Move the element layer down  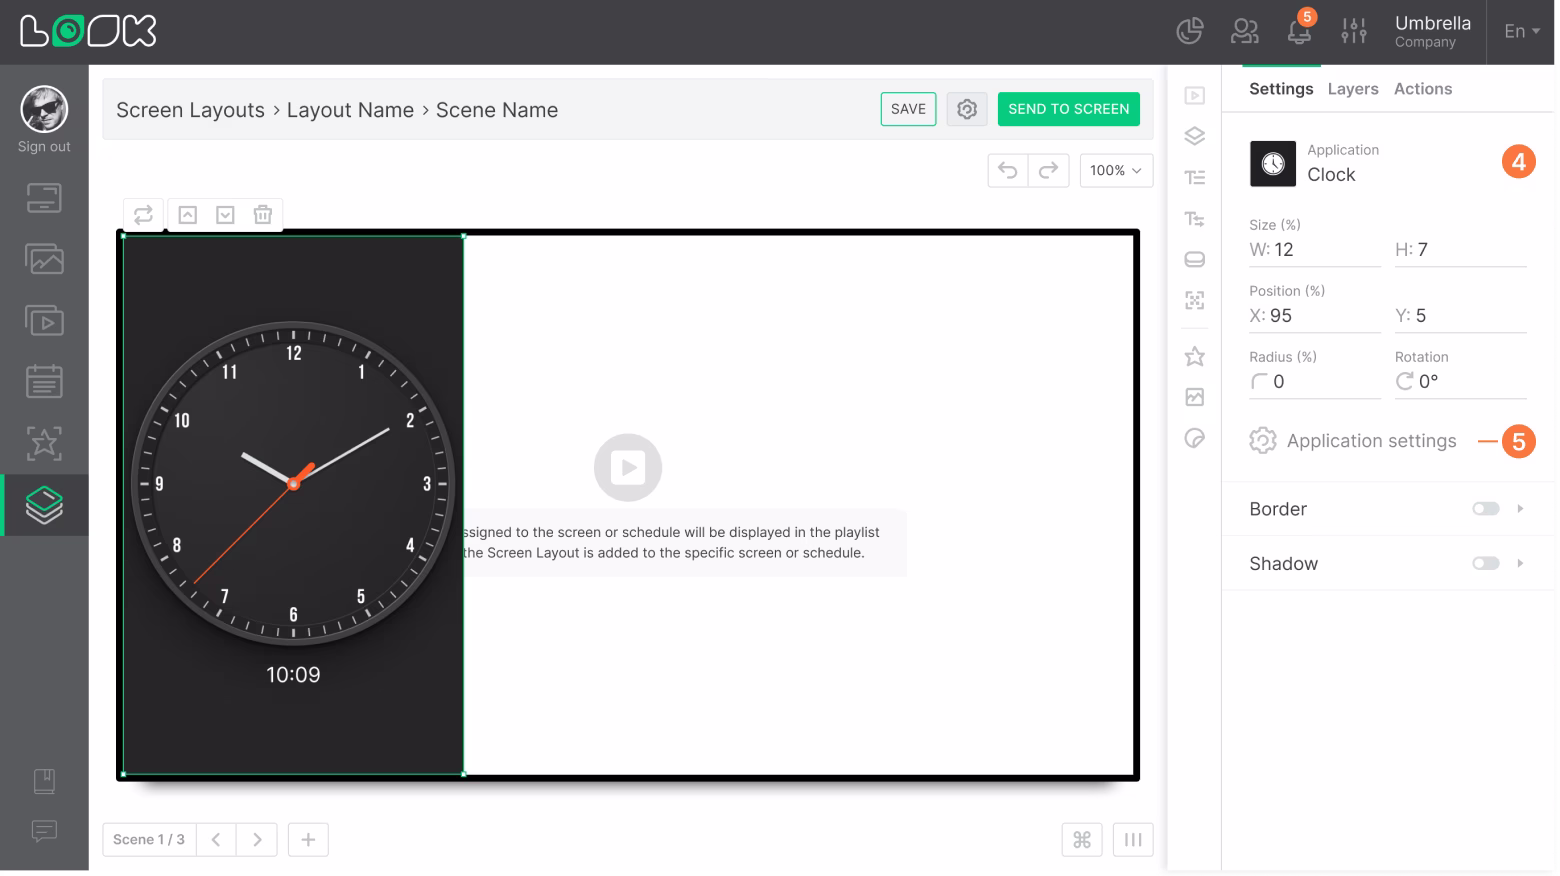click(x=225, y=214)
